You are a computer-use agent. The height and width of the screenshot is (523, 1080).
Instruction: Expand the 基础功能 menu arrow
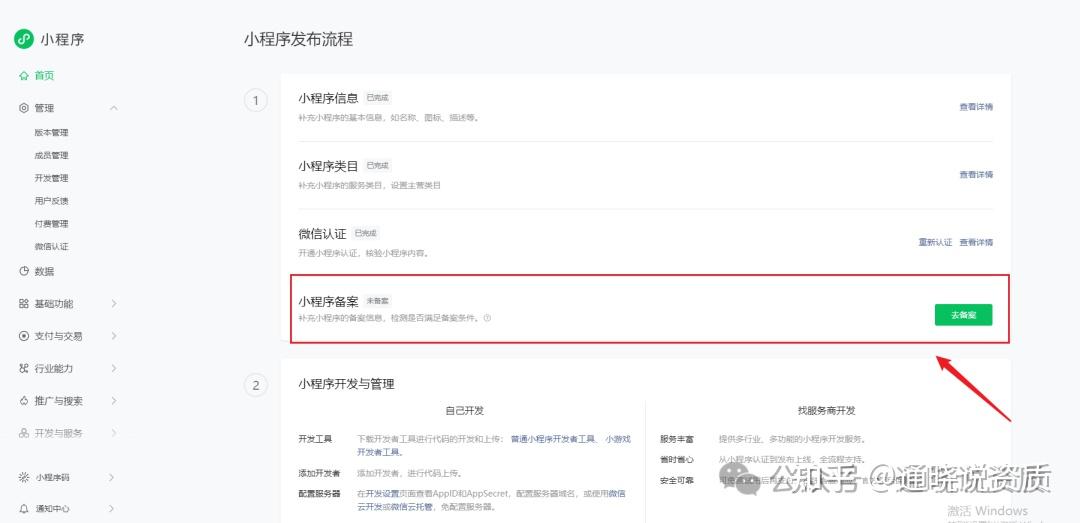(x=114, y=304)
